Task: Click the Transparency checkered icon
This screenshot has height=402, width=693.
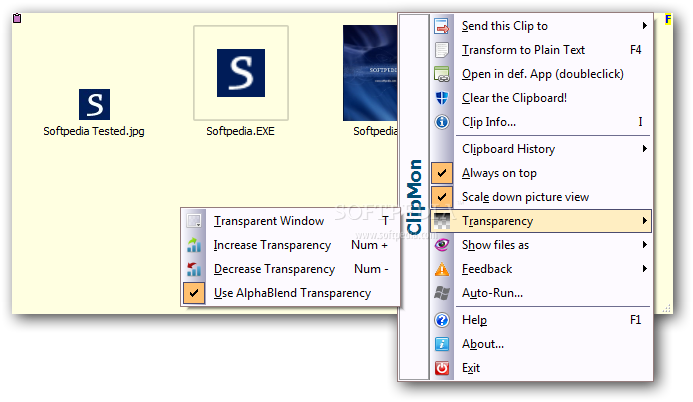Action: (442, 221)
